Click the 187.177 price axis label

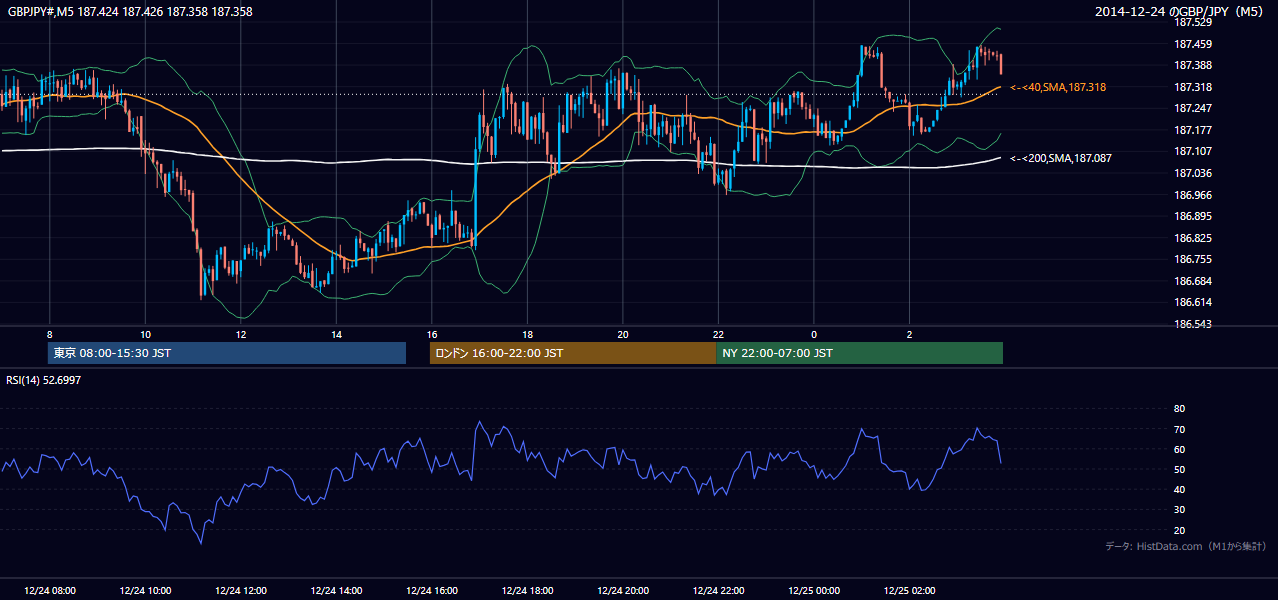coord(1192,130)
